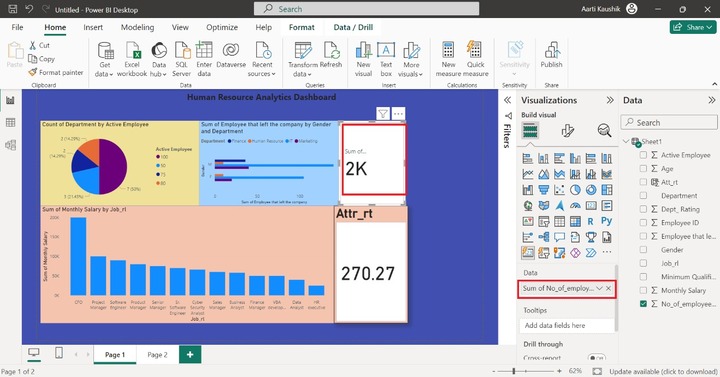Switch to the Insert ribbon tab
This screenshot has width=720, height=377.
point(93,27)
